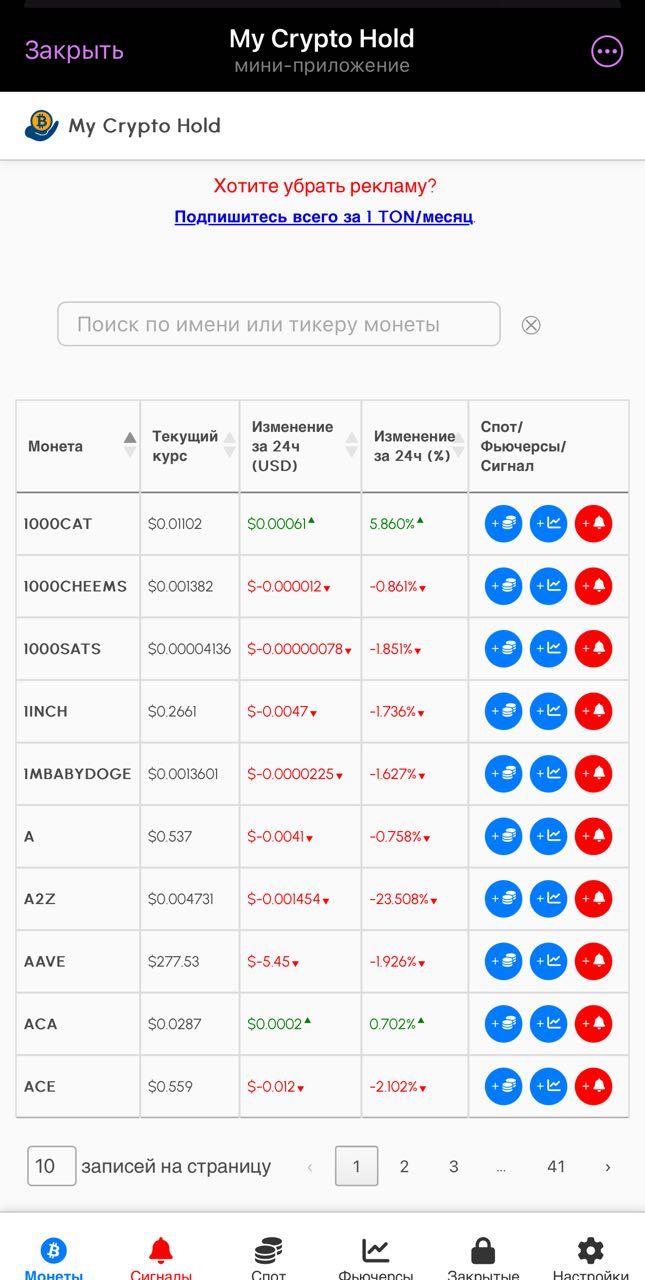Add A2Z coin to spot

point(503,899)
